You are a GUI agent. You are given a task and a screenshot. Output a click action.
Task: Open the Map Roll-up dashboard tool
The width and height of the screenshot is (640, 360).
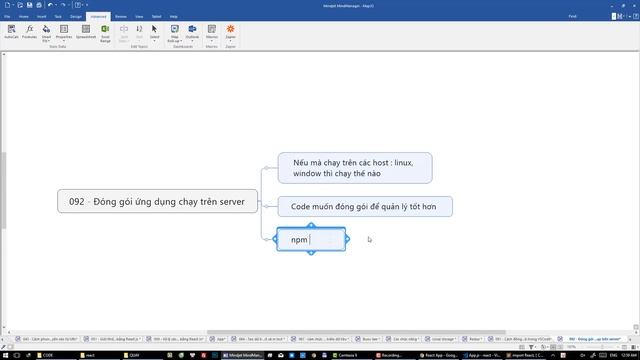[x=175, y=33]
